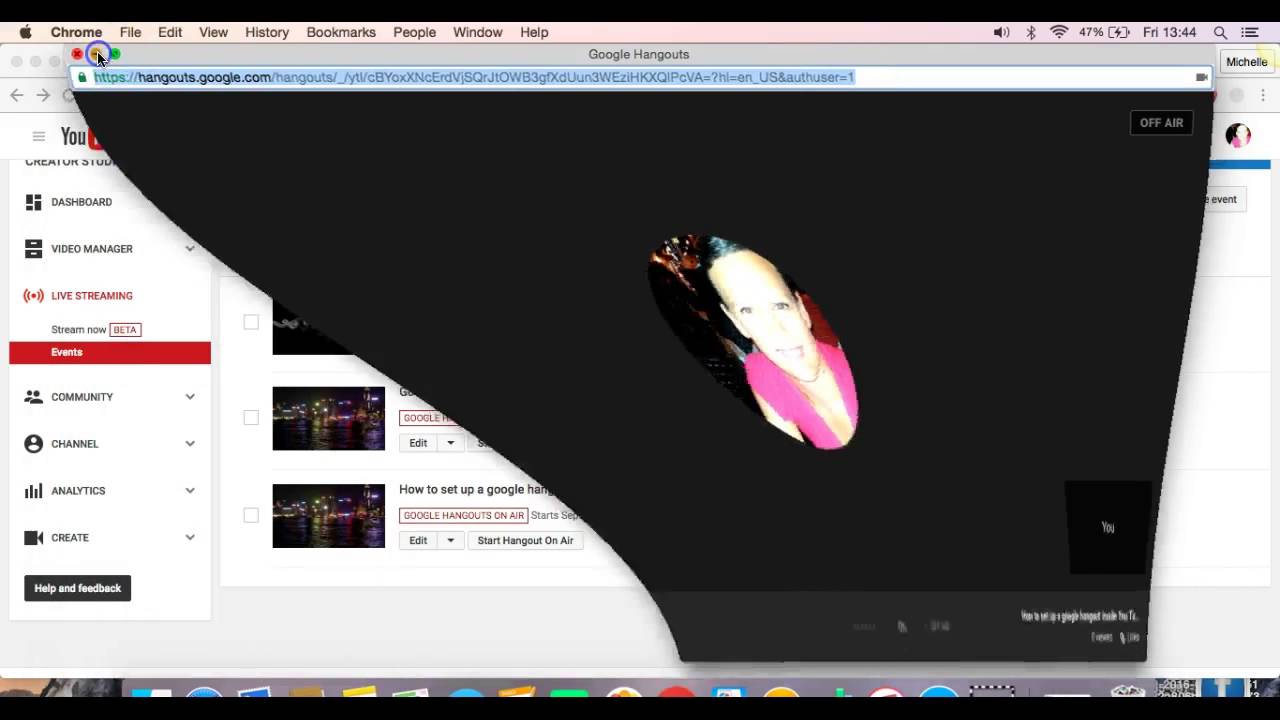Click the Wi-Fi icon in menu bar
This screenshot has width=1280, height=720.
point(1059,32)
